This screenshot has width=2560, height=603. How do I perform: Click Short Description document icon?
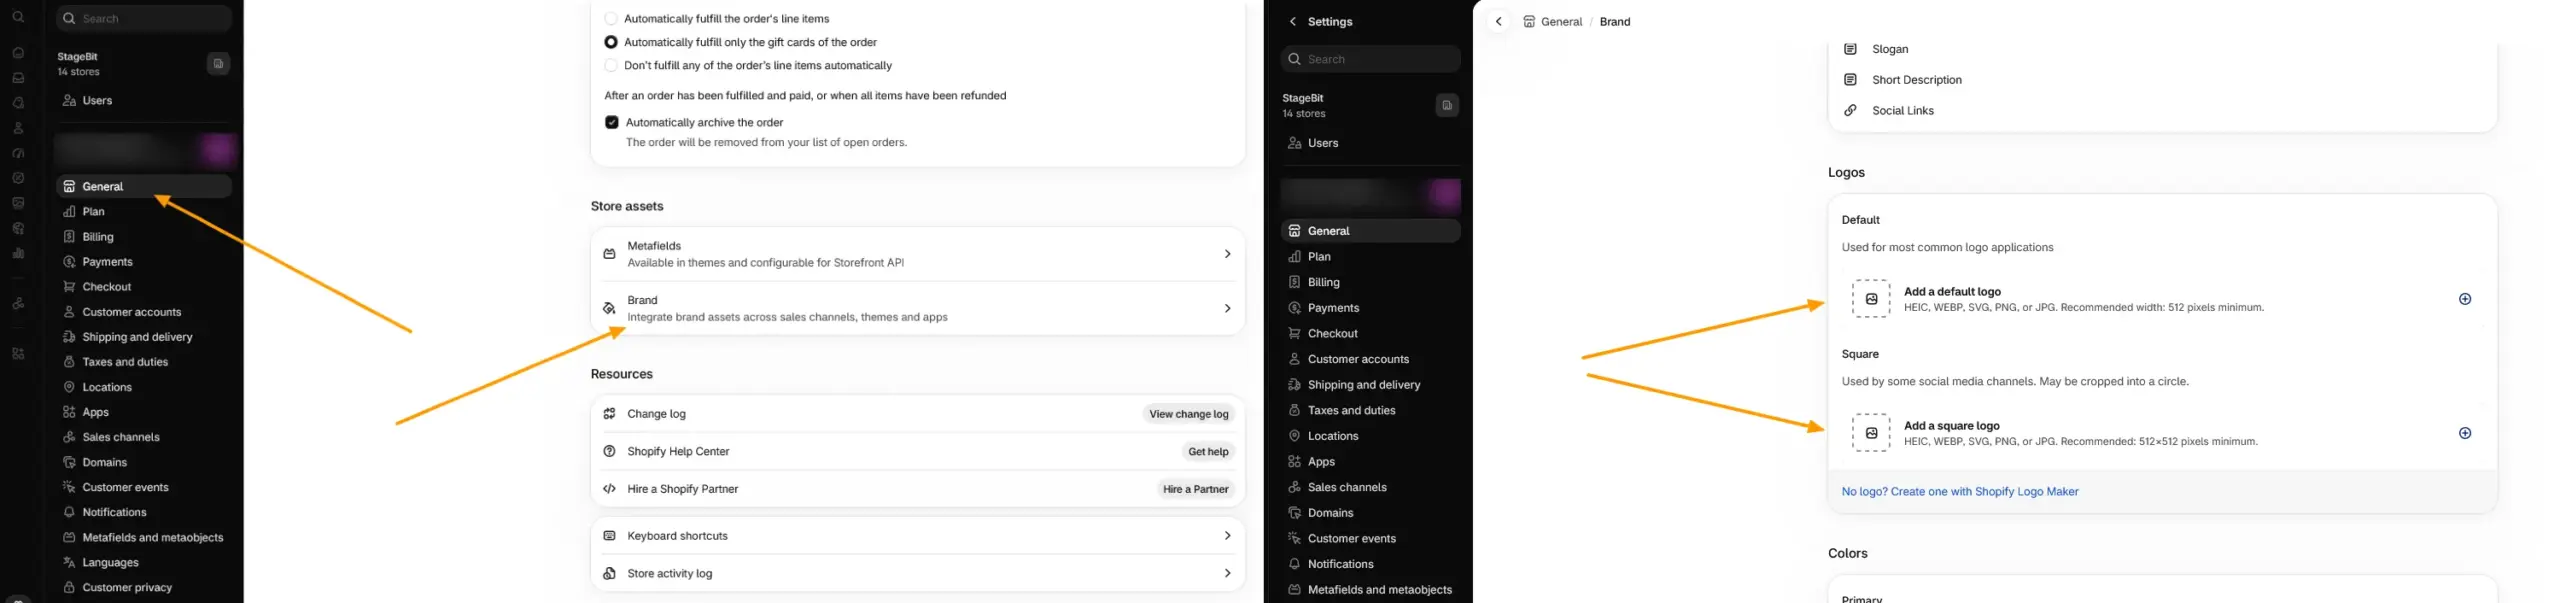[x=1850, y=80]
